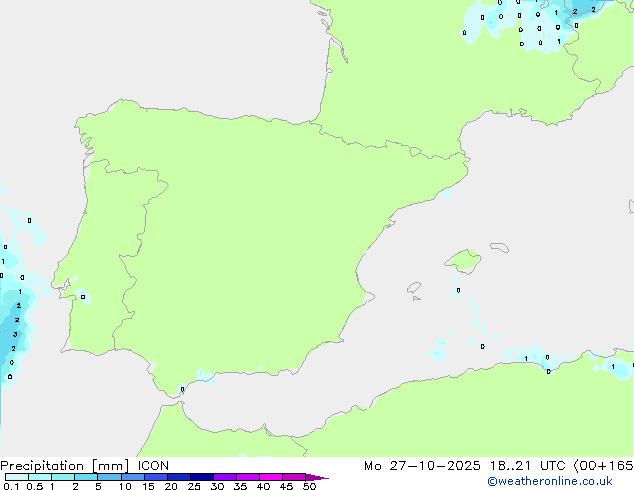Click the rain value at Strait of Gibraltar
Image resolution: width=634 pixels, height=490 pixels.
pyautogui.click(x=182, y=389)
